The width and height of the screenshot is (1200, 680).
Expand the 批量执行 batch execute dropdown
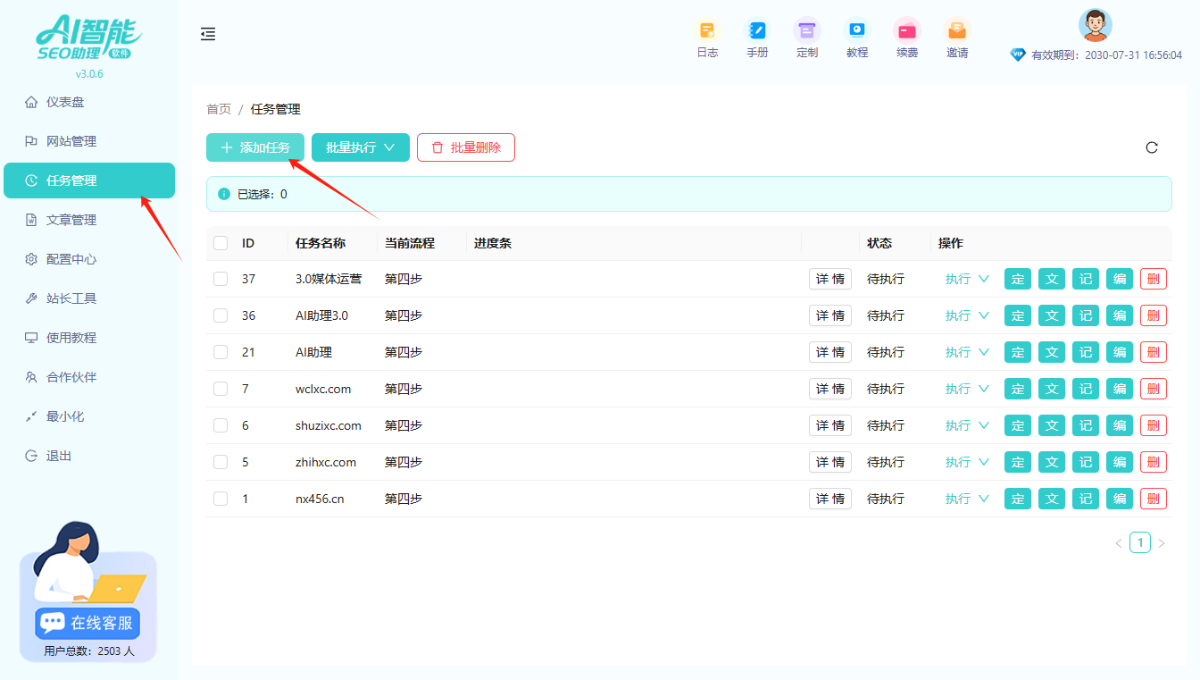coord(361,147)
